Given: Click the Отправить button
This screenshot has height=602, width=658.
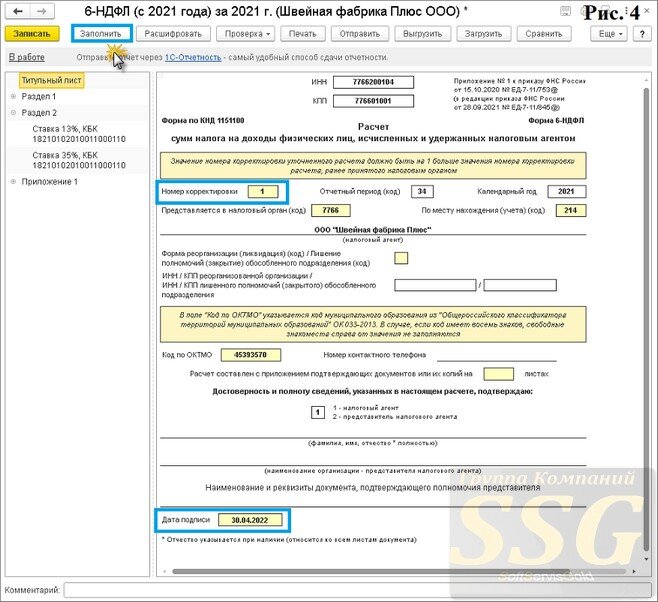Looking at the screenshot, I should (360, 34).
